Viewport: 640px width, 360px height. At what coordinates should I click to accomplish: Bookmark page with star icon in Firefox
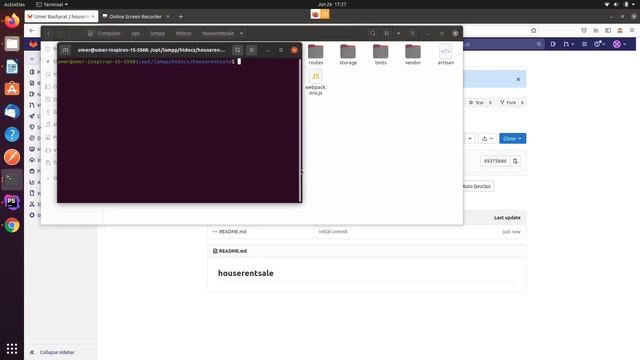click(533, 31)
